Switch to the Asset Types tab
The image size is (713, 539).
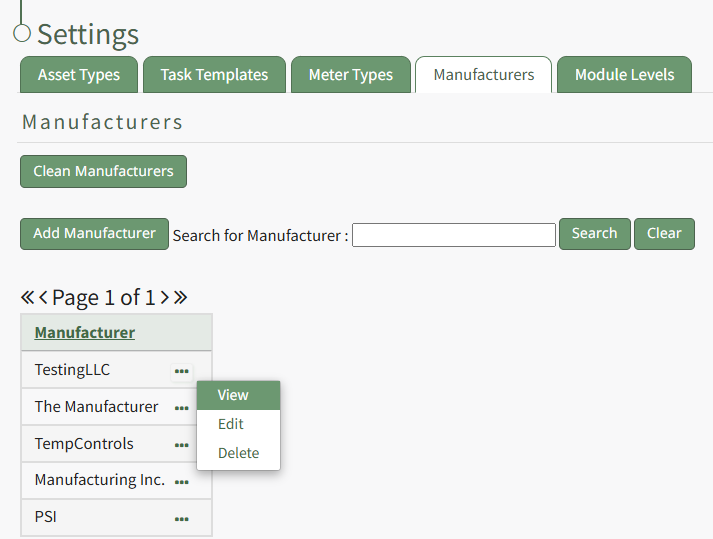point(79,75)
